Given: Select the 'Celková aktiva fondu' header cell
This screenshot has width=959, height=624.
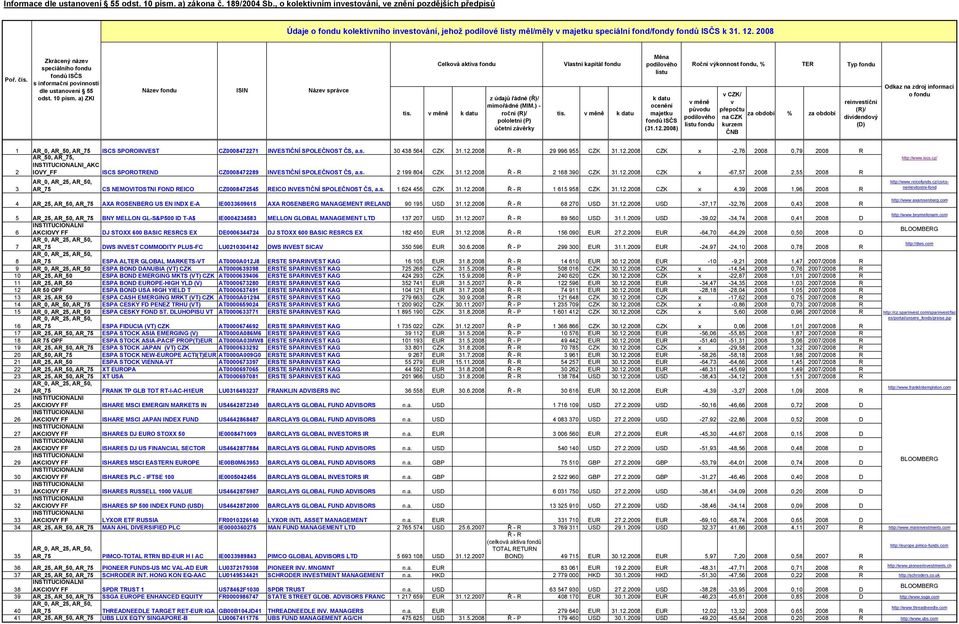Looking at the screenshot, I should [466, 64].
